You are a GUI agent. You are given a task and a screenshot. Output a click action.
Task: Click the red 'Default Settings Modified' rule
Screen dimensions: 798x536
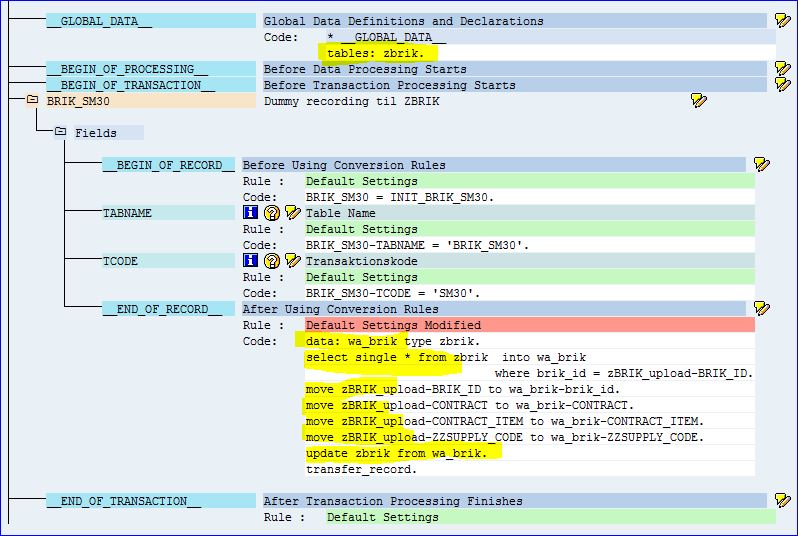coord(530,325)
